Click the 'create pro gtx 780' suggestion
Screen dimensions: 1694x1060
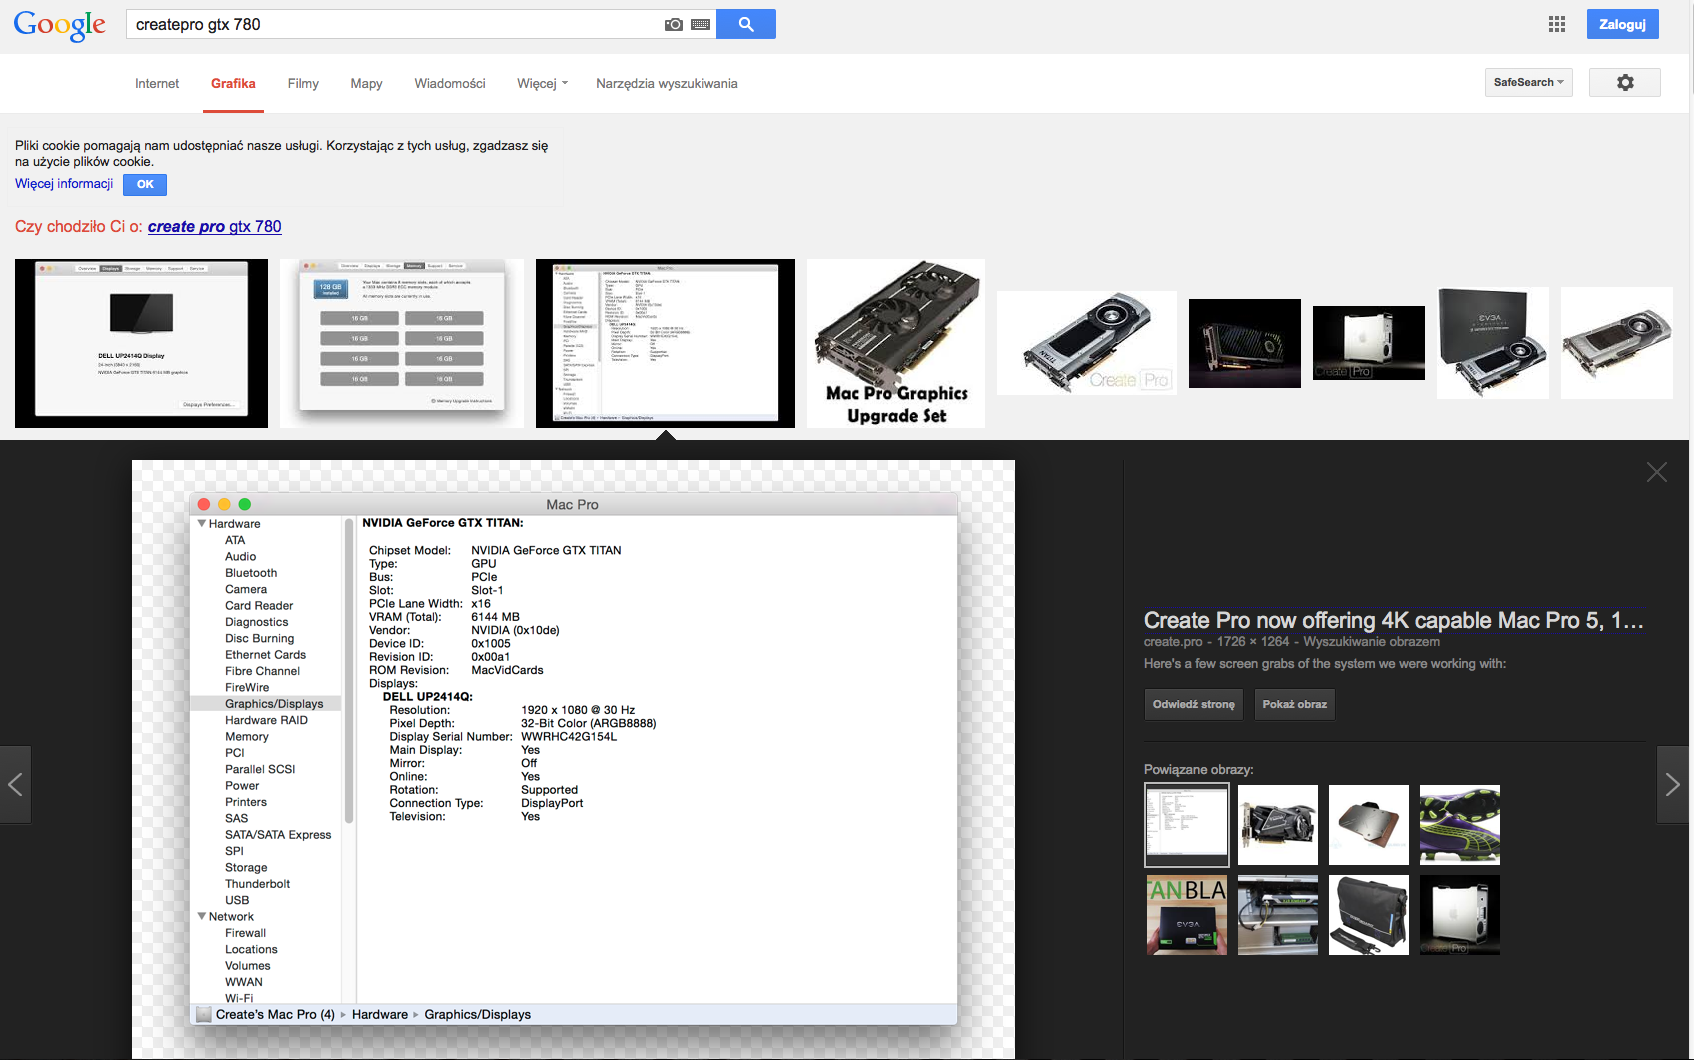coord(215,226)
